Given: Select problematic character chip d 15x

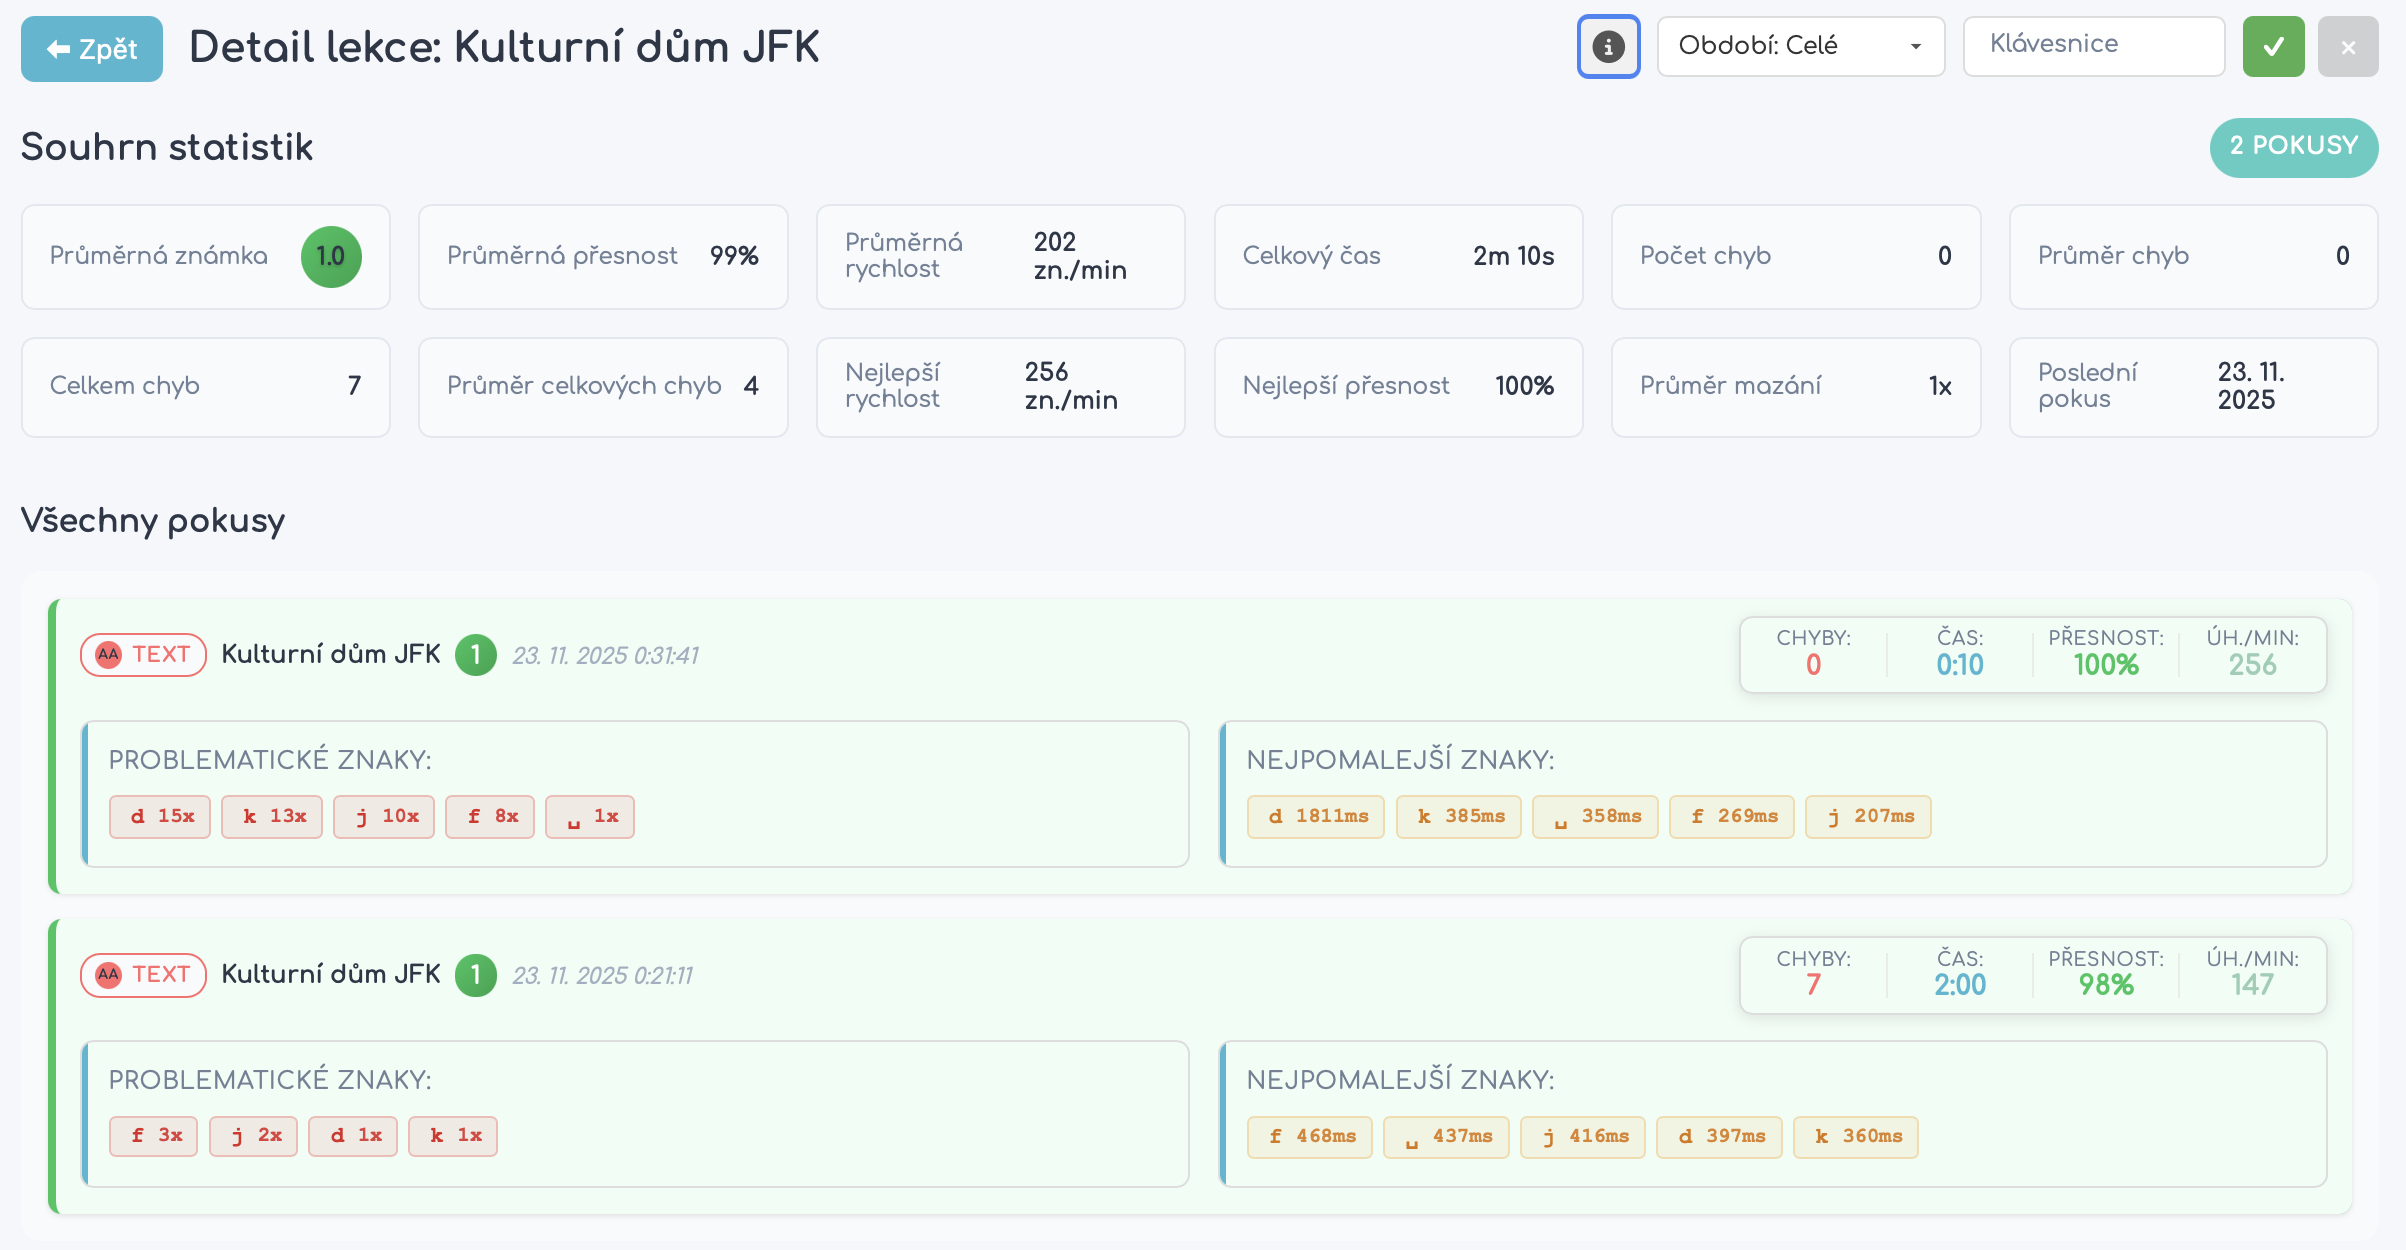Looking at the screenshot, I should point(160,817).
